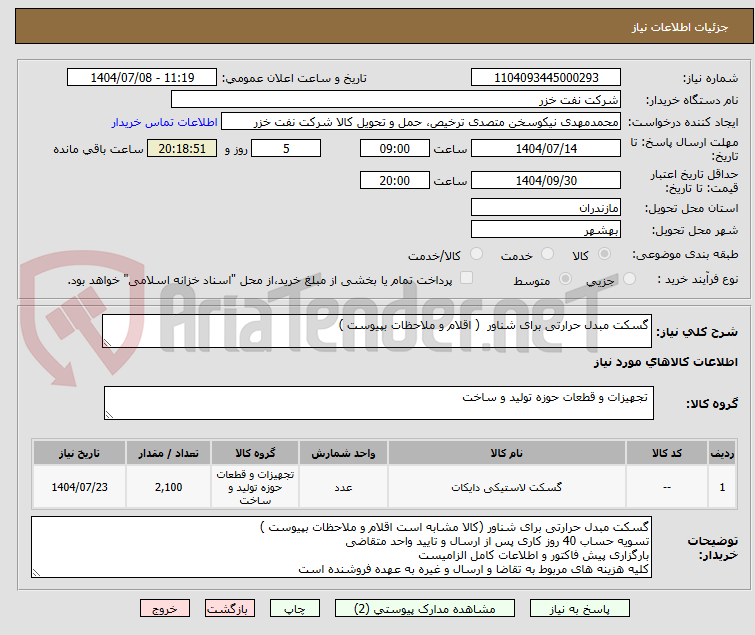
Task: Click the quantity cell 2,100
Action: click(169, 487)
